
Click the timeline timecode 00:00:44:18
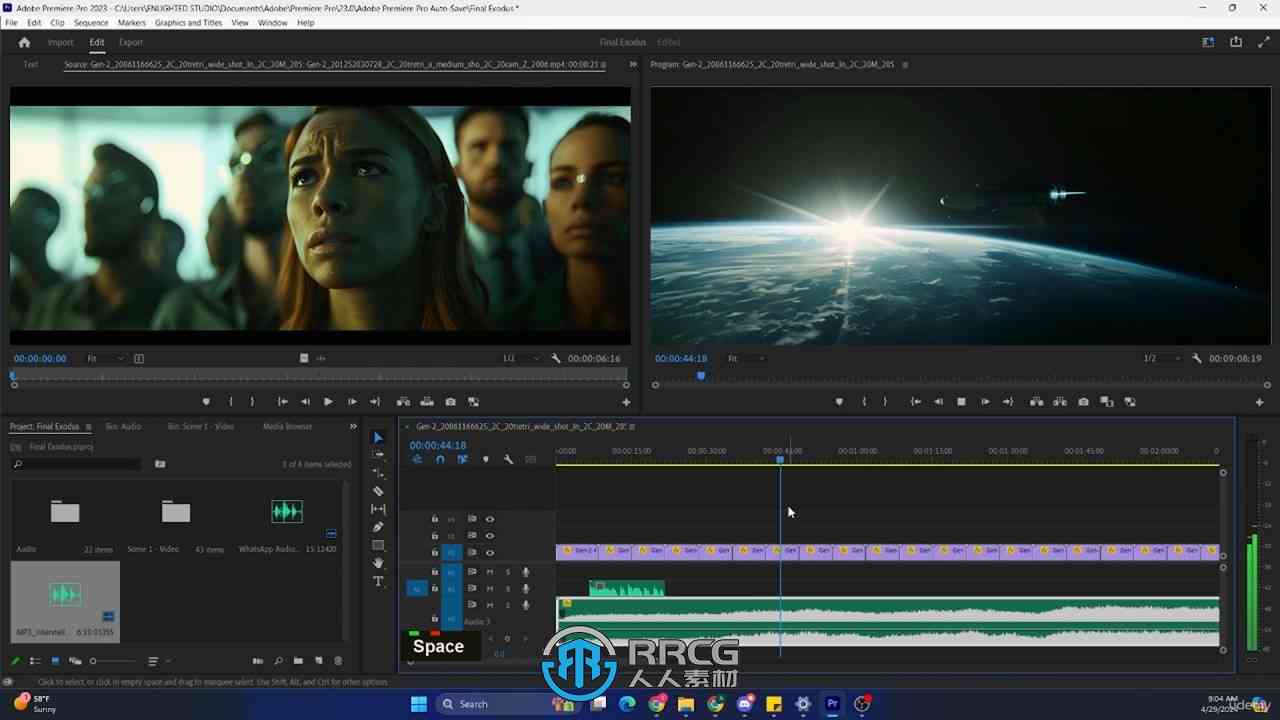click(x=438, y=445)
